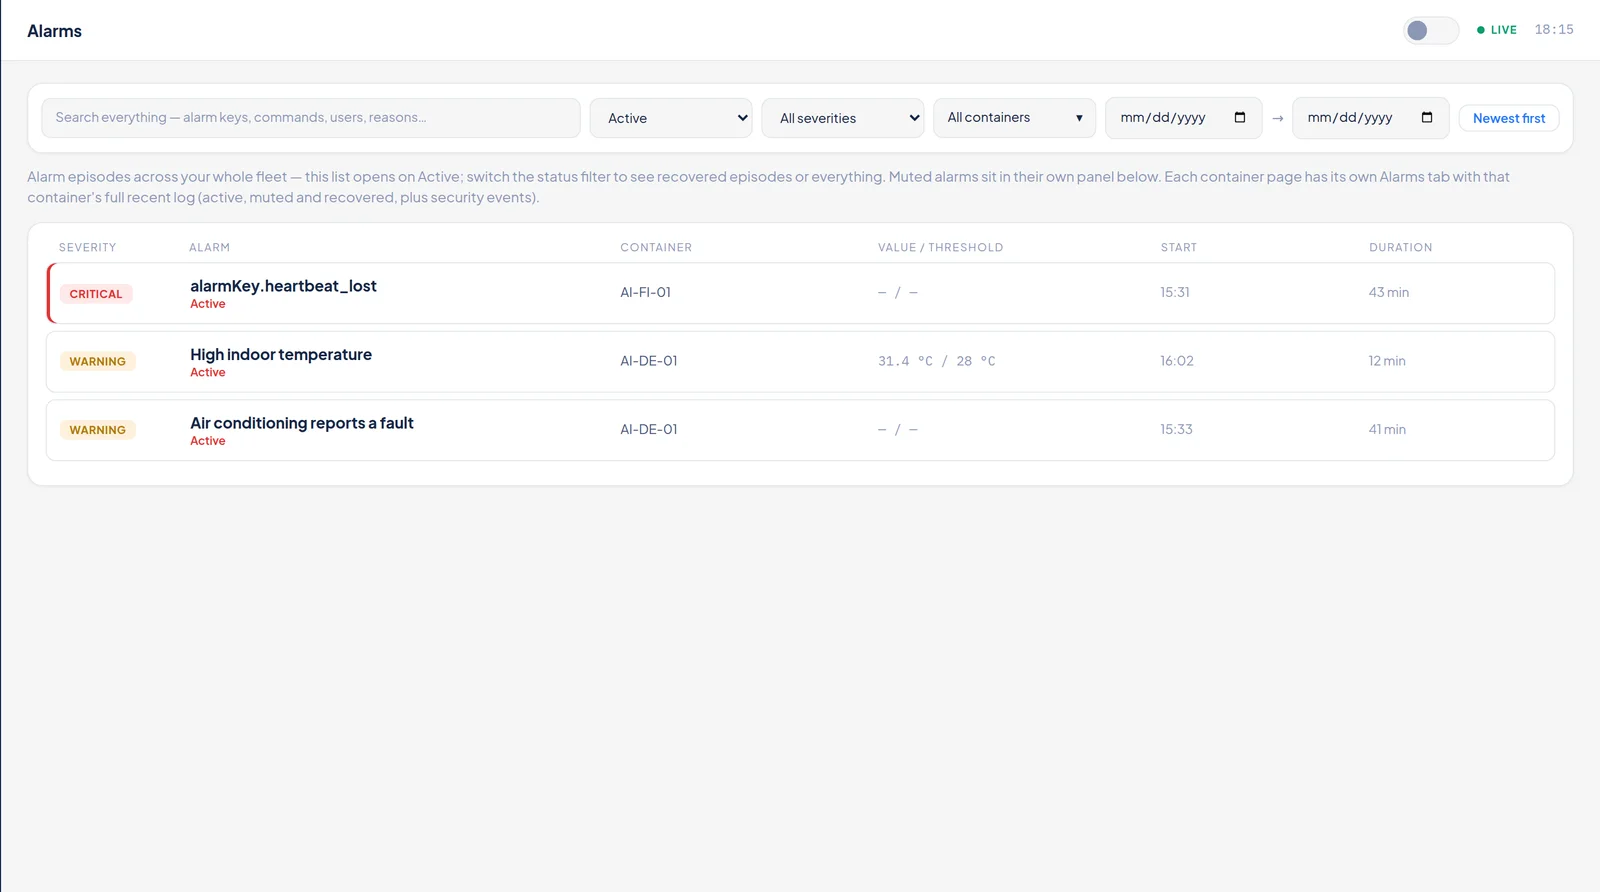Image resolution: width=1600 pixels, height=892 pixels.
Task: Click the 43 min duration
Action: coord(1389,292)
